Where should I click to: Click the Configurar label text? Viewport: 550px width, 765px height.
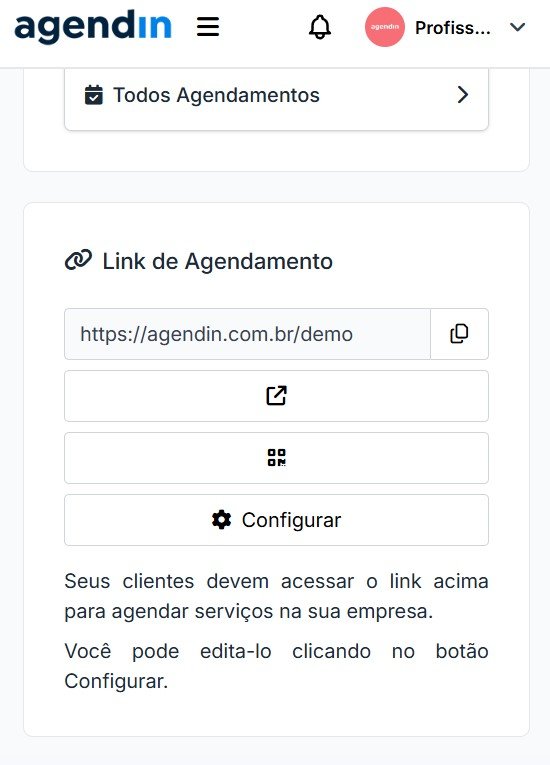pyautogui.click(x=291, y=521)
